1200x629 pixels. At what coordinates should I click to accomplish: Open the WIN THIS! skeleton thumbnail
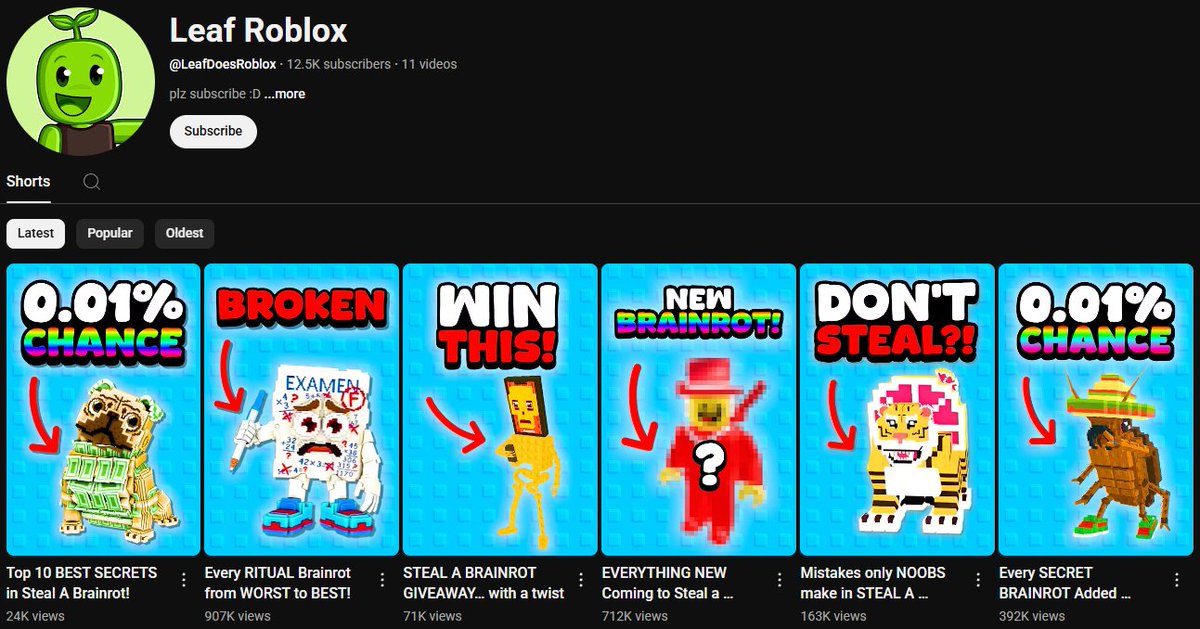click(500, 409)
